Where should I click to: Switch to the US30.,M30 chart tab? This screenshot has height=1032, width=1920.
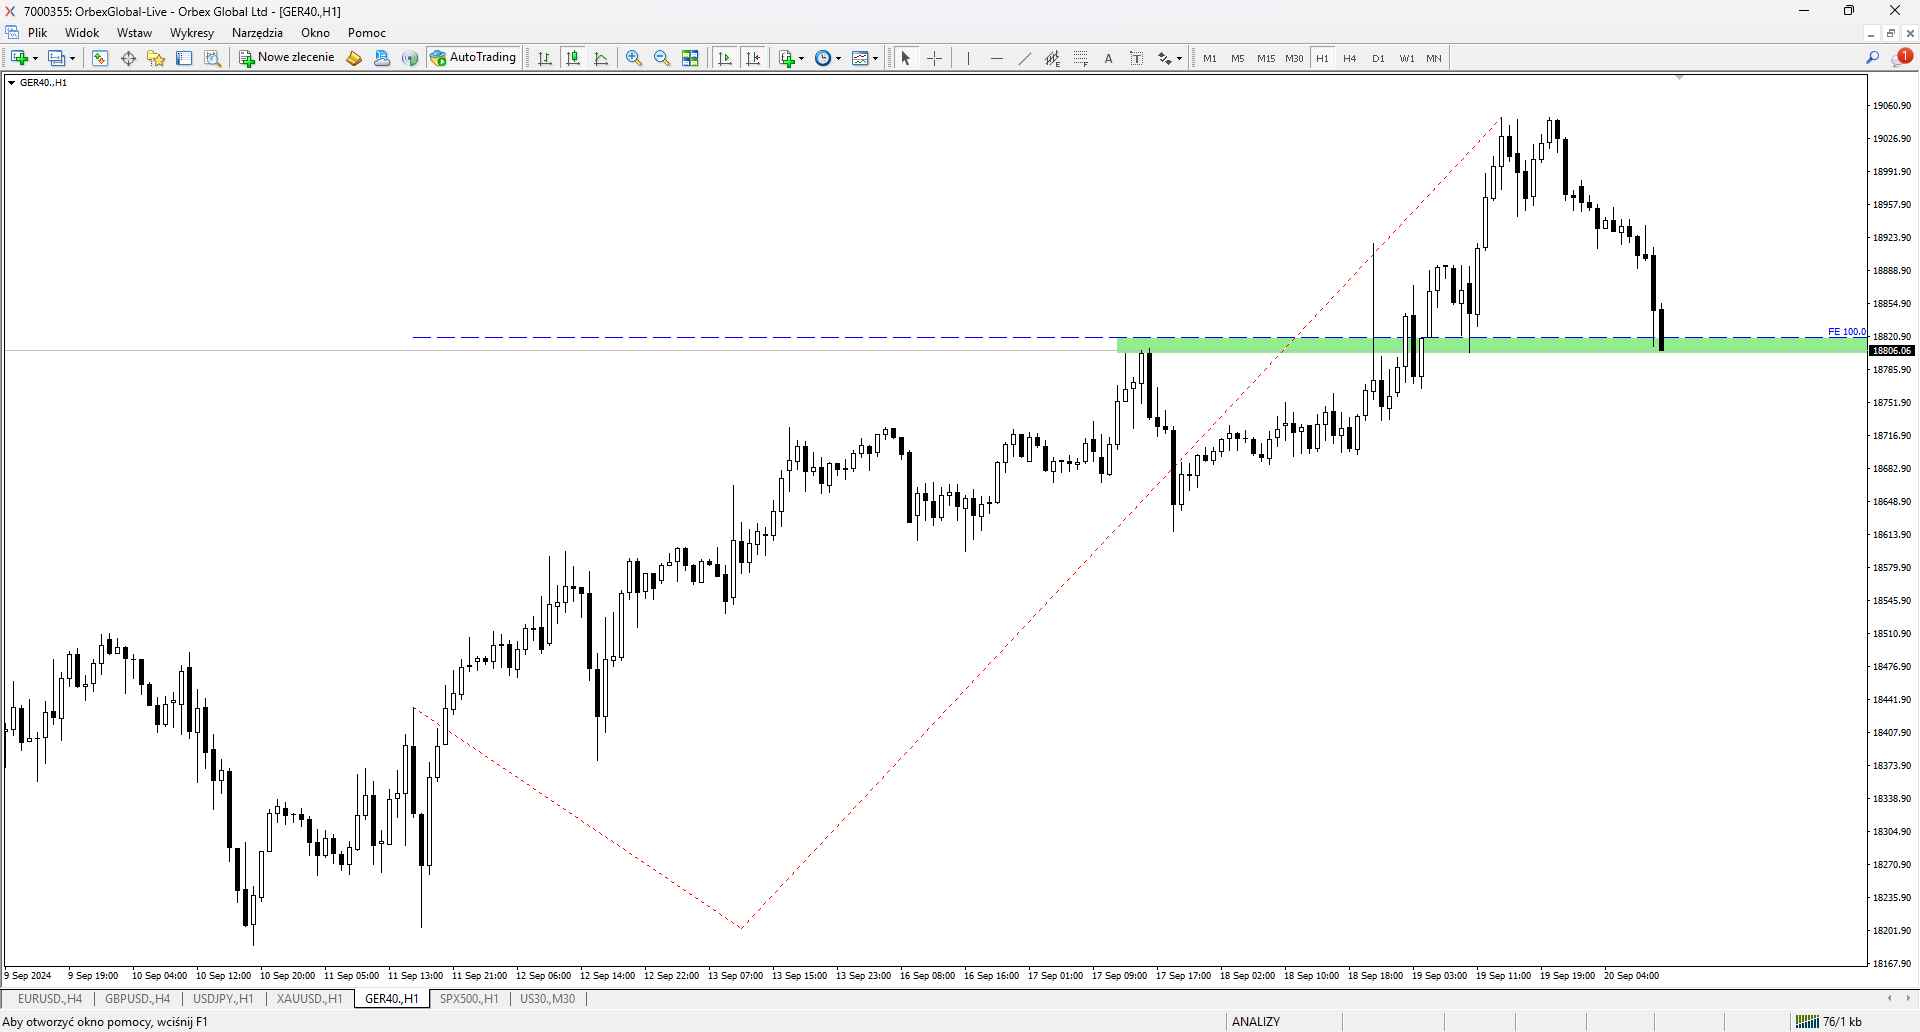tap(548, 999)
